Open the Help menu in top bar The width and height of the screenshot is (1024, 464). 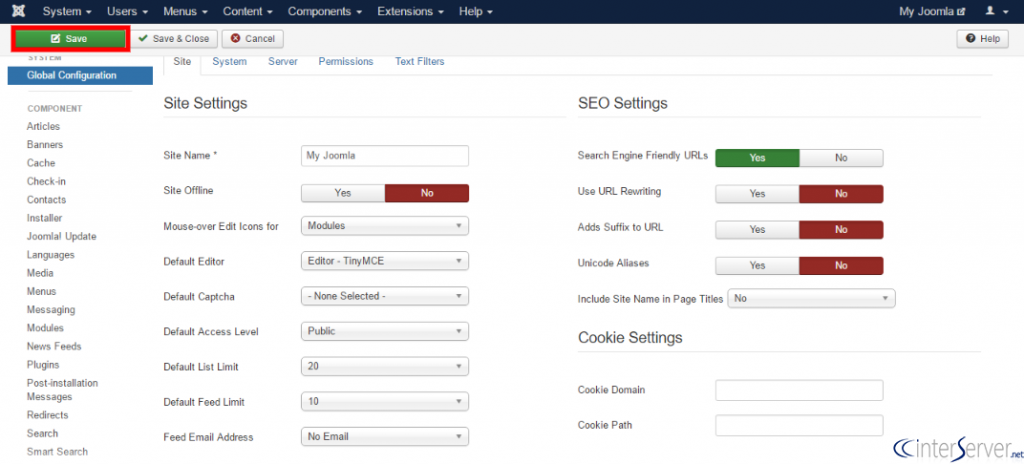click(475, 11)
